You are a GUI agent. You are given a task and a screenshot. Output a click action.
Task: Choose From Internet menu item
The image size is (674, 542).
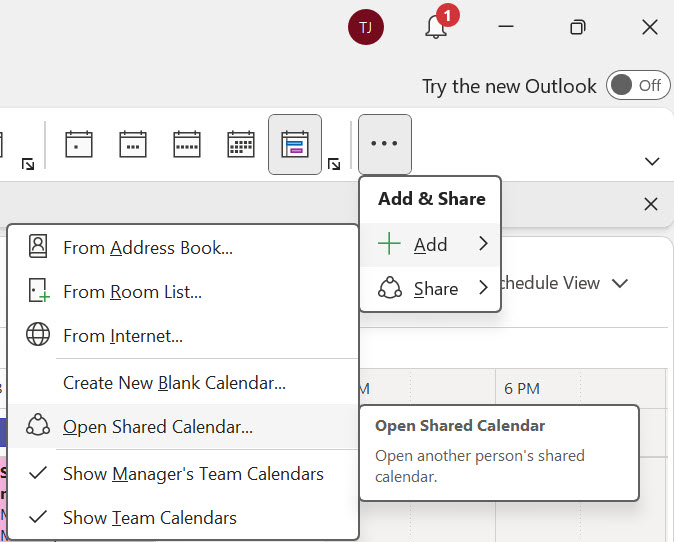tap(183, 335)
